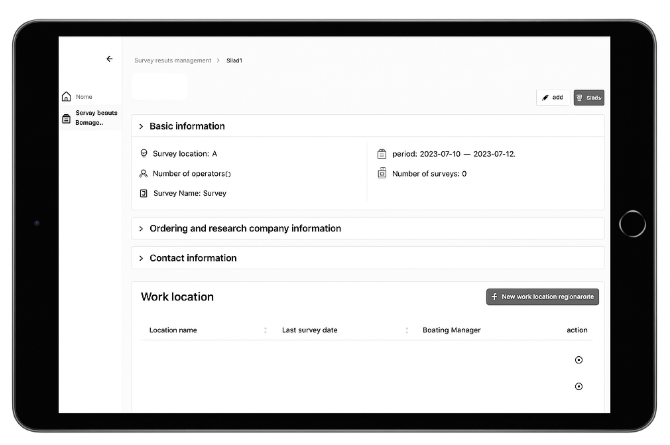The height and width of the screenshot is (445, 670).
Task: Click the Work location heading
Action: coord(177,297)
